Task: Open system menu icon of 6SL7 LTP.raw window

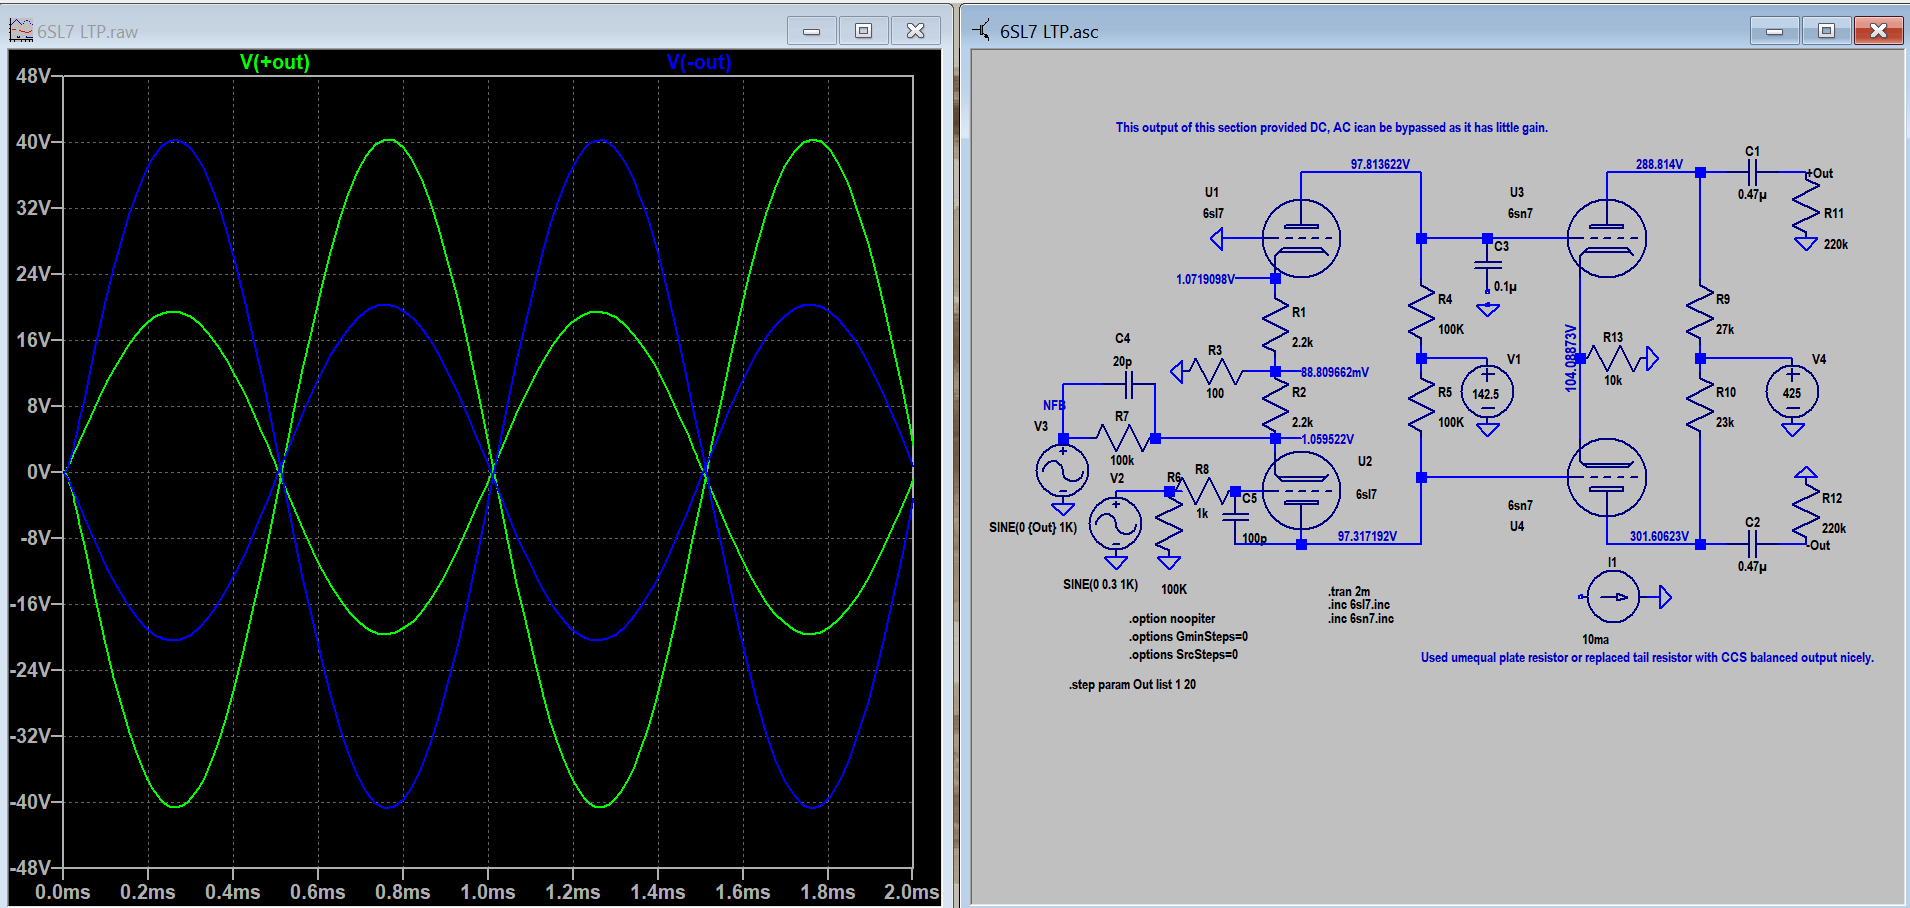Action: 21,31
